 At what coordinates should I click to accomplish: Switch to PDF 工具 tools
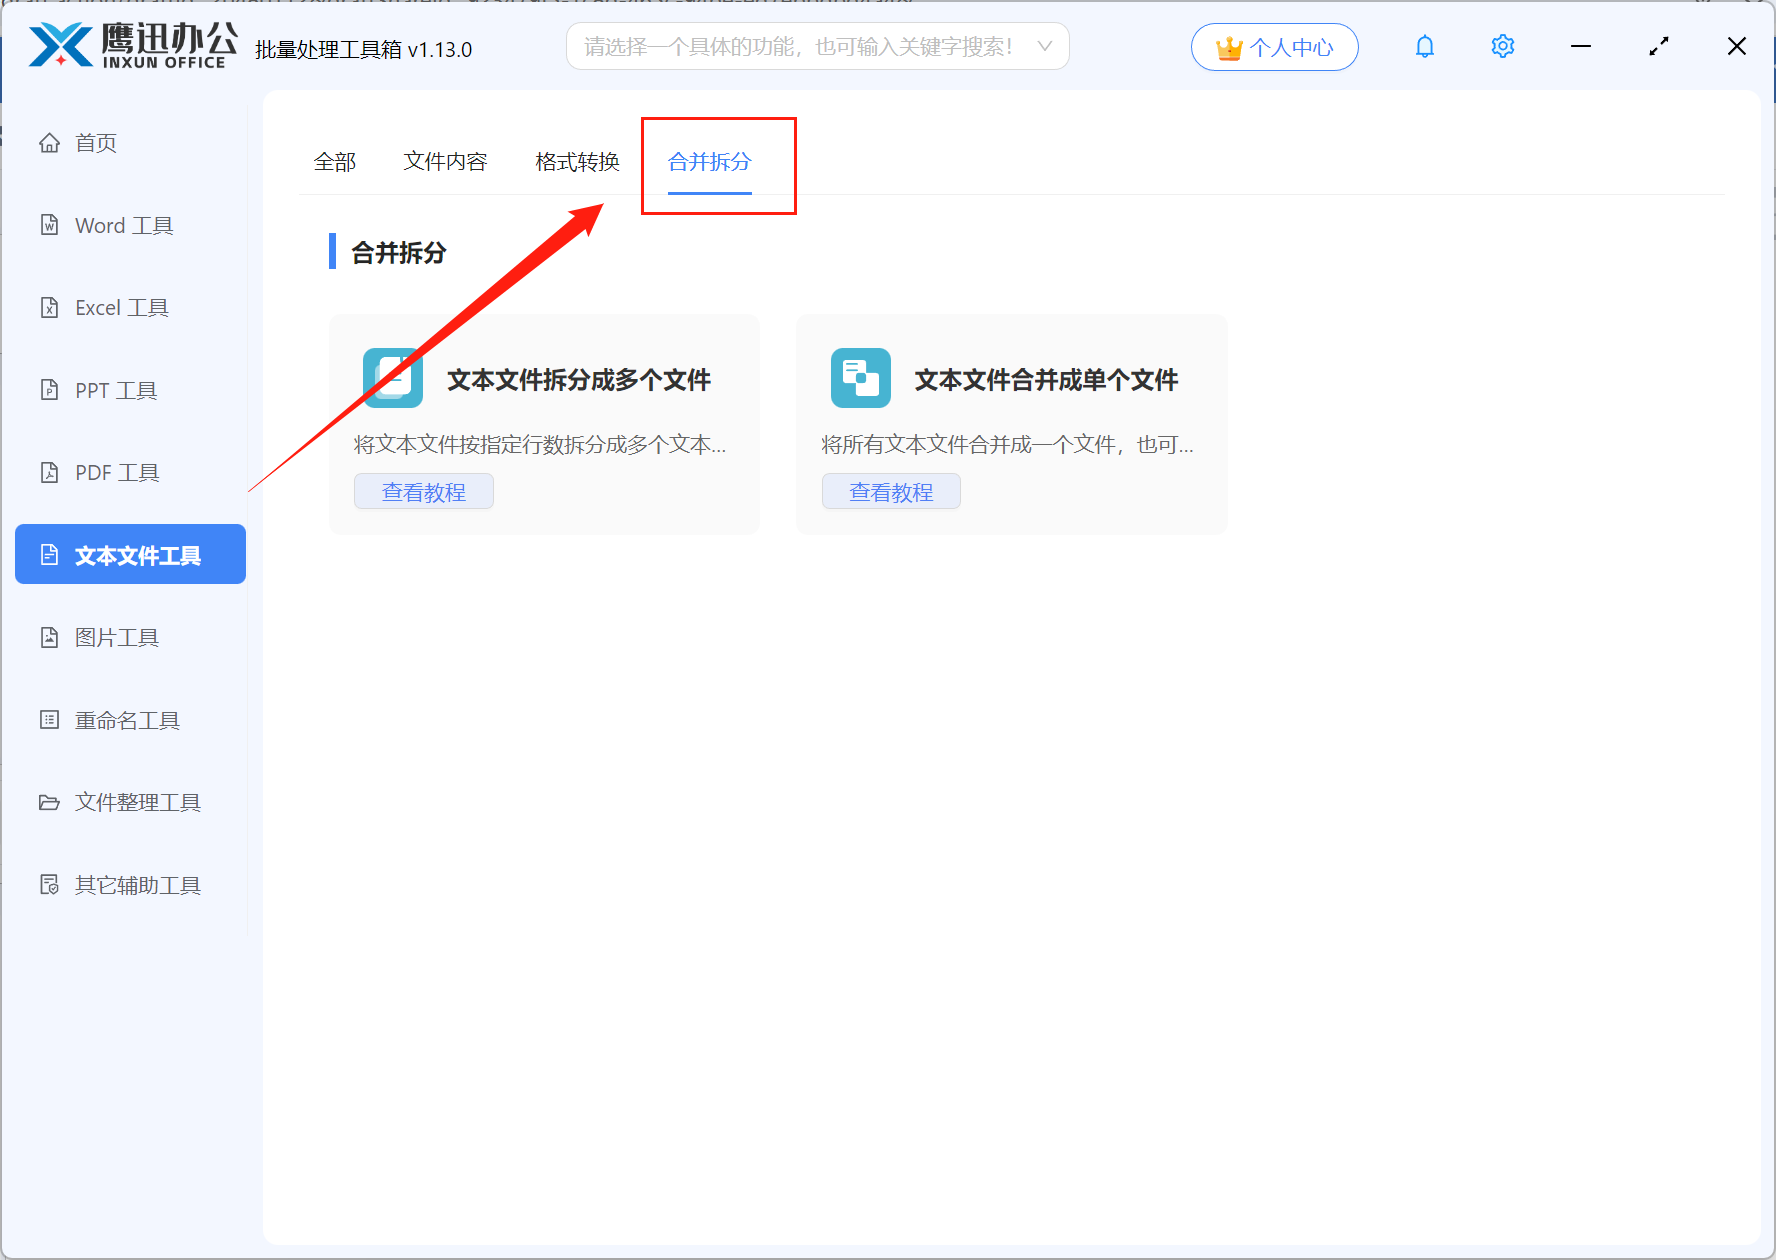click(116, 472)
